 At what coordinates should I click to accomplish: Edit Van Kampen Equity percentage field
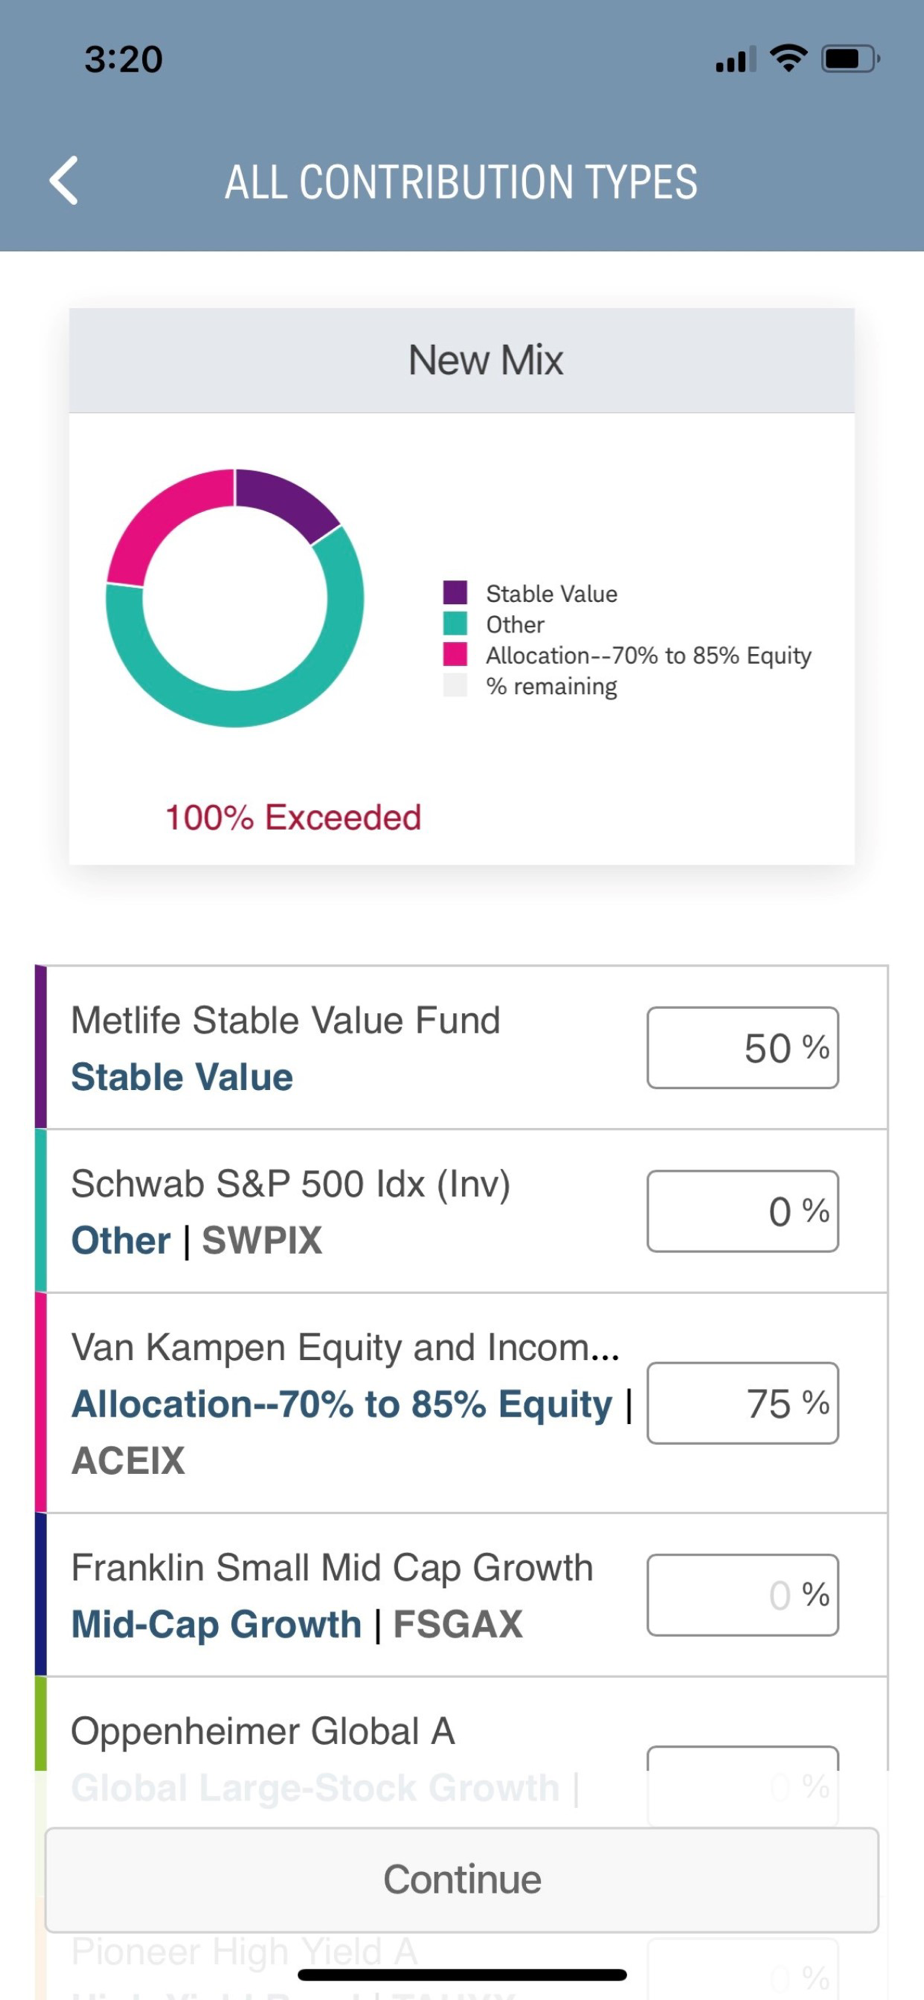[x=742, y=1403]
